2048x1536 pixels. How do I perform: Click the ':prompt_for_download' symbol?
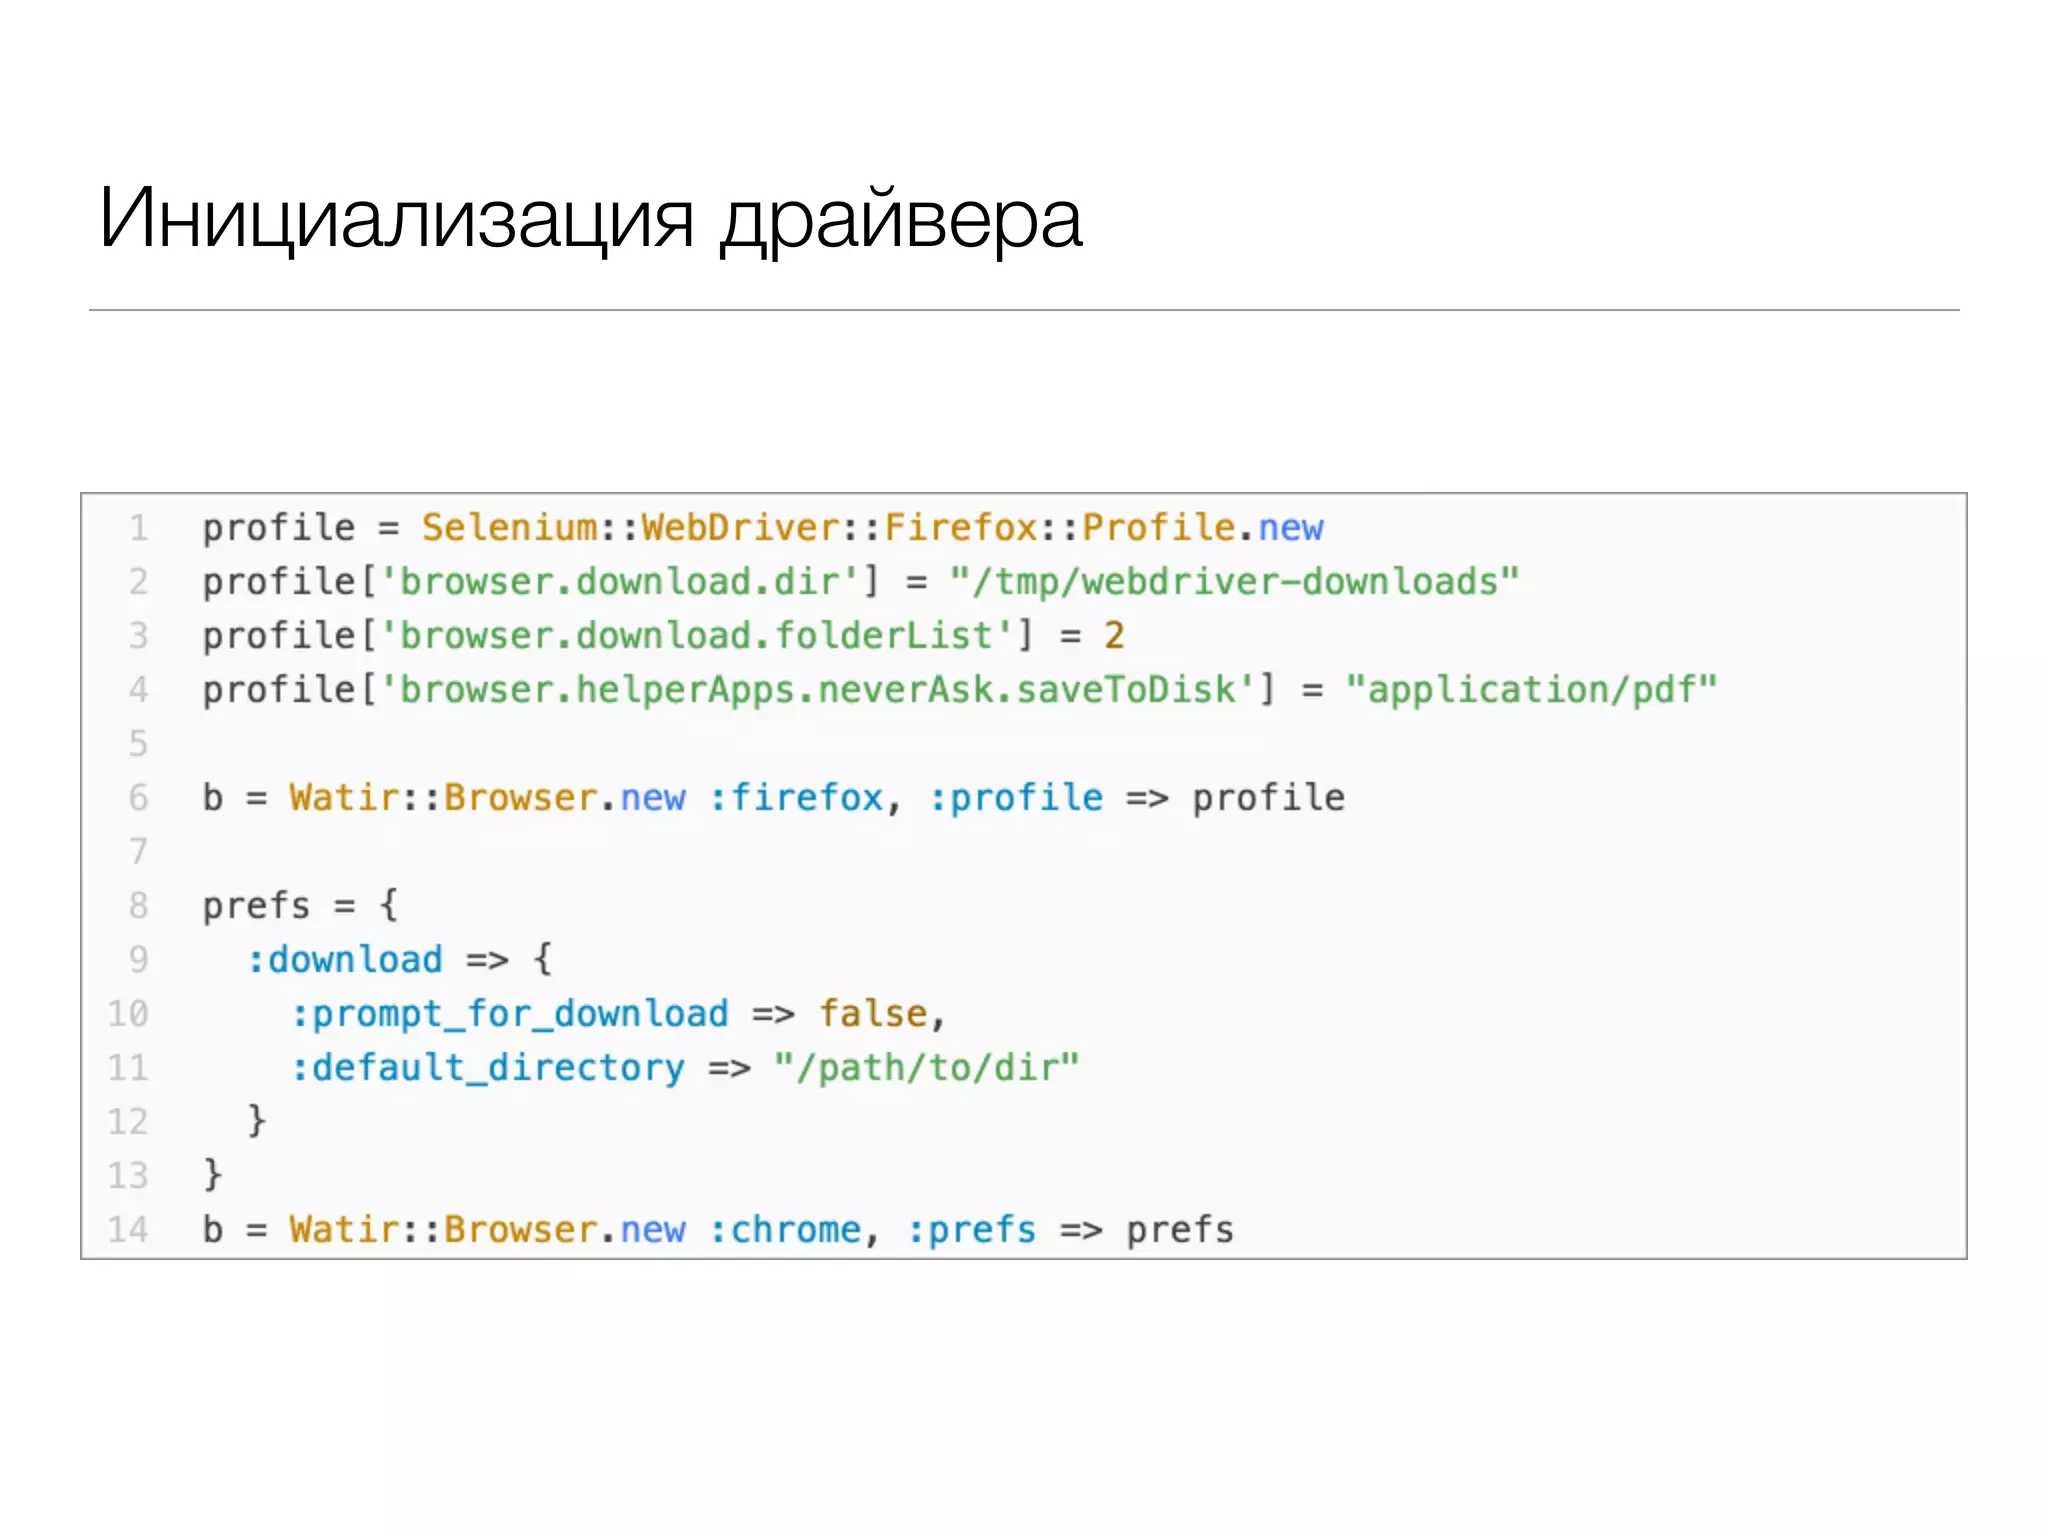[x=510, y=1013]
